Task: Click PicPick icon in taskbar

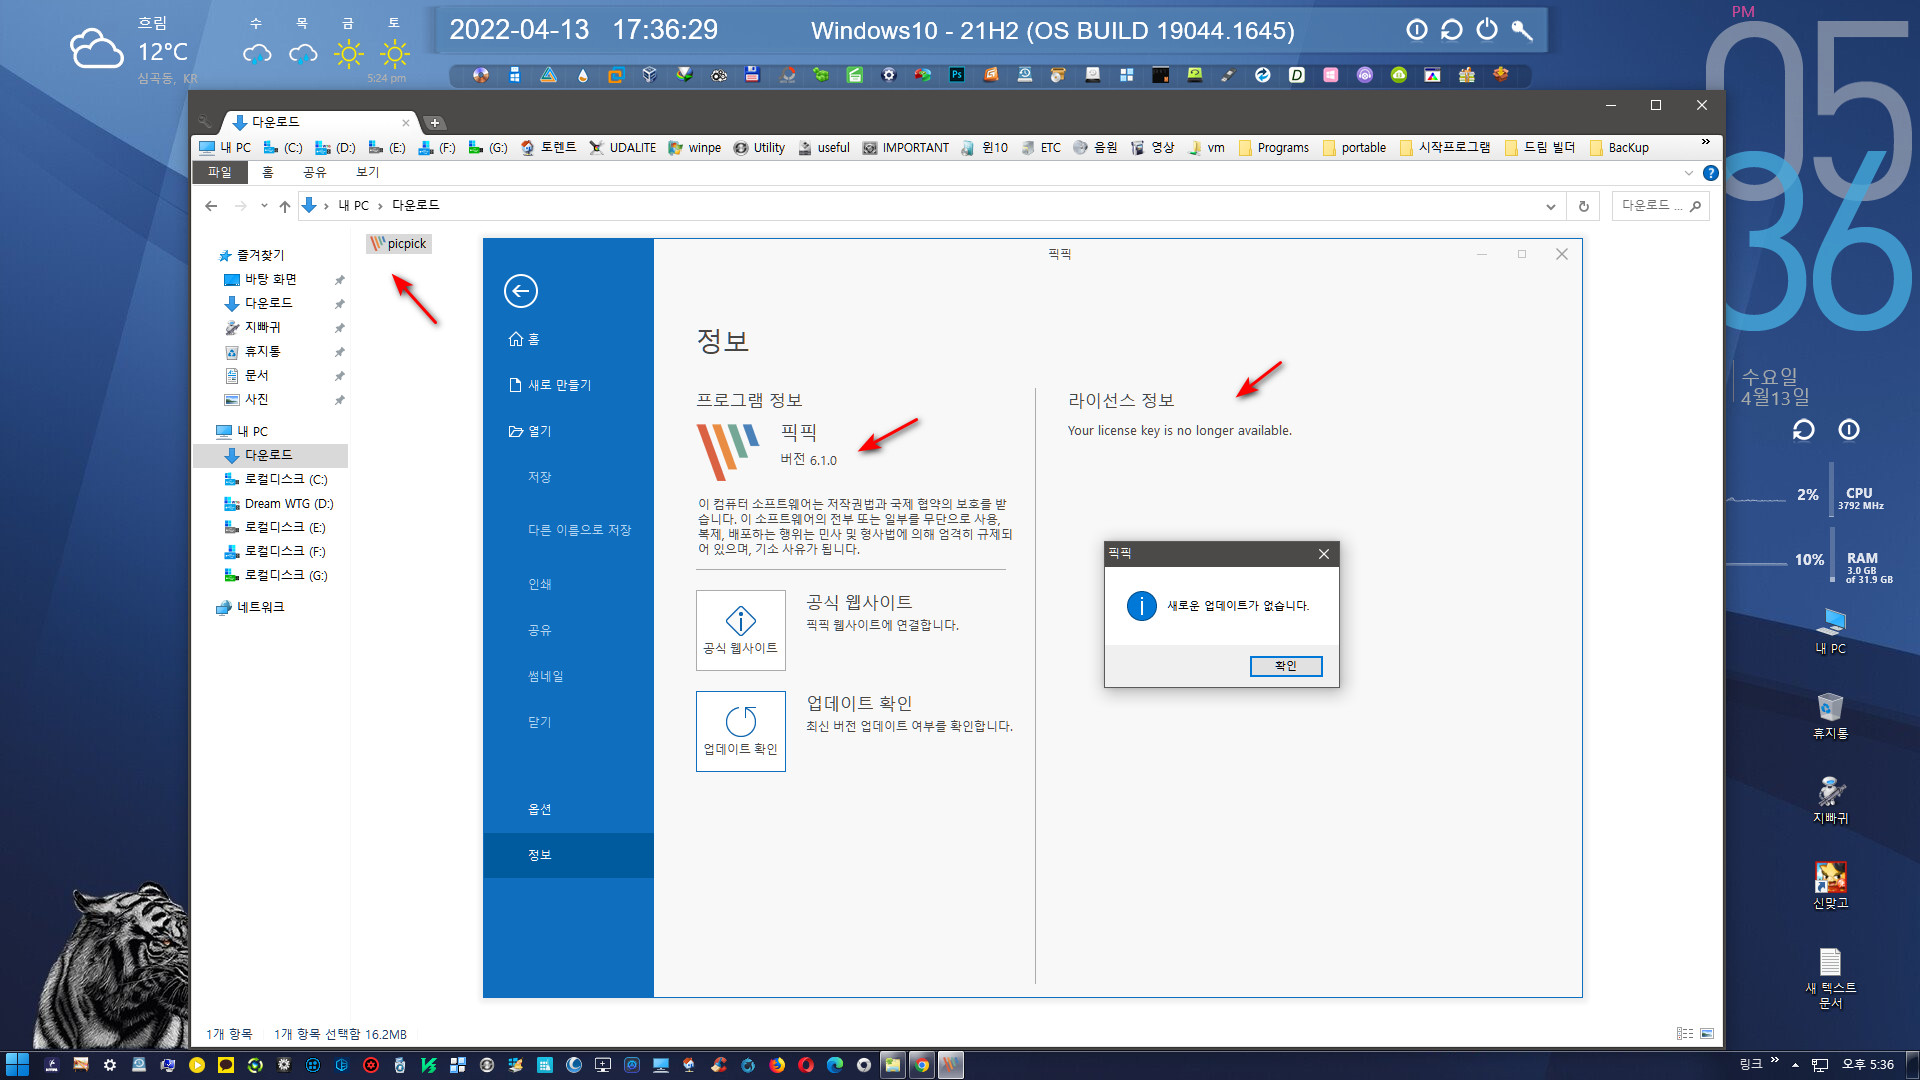Action: pos(951,1065)
